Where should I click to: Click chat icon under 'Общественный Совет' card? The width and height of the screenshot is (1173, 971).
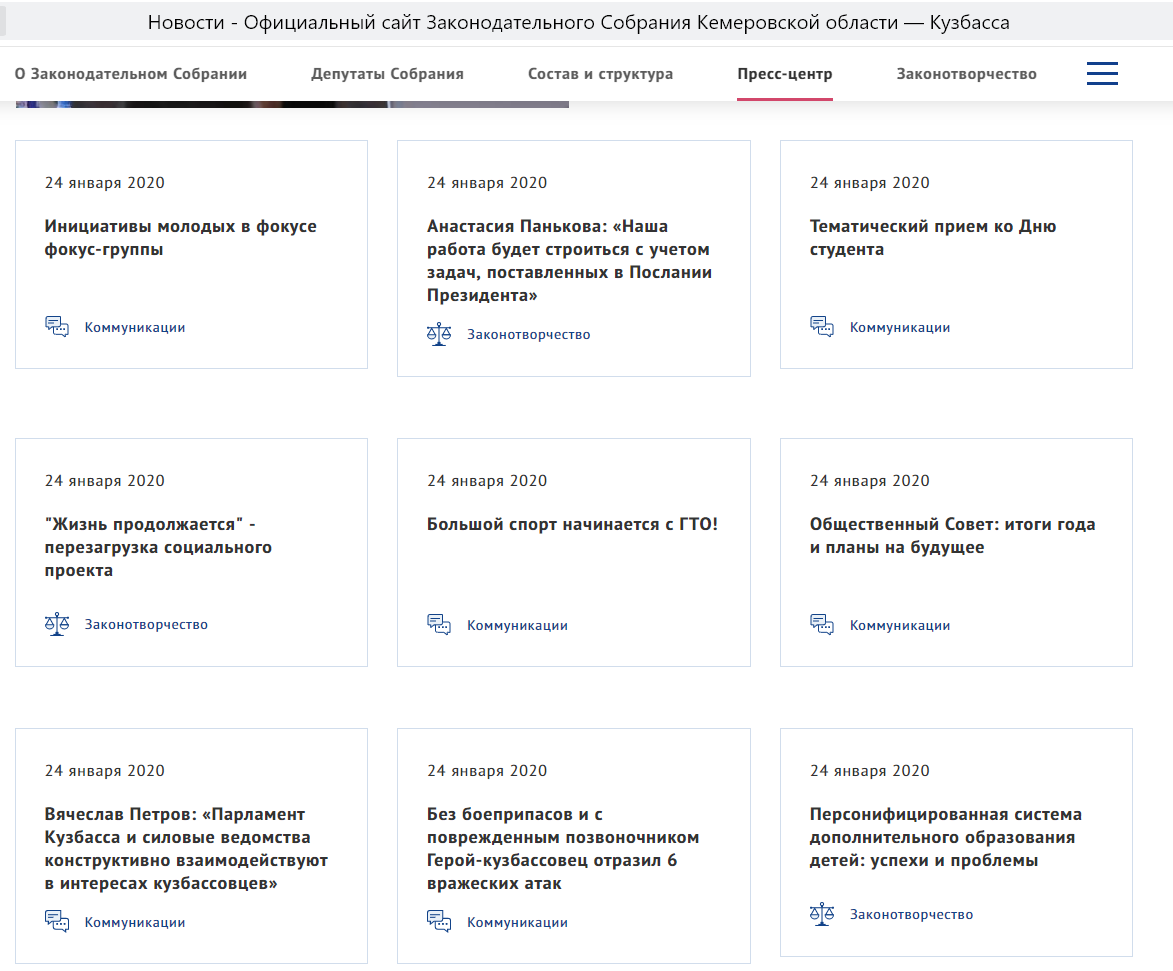tap(821, 625)
